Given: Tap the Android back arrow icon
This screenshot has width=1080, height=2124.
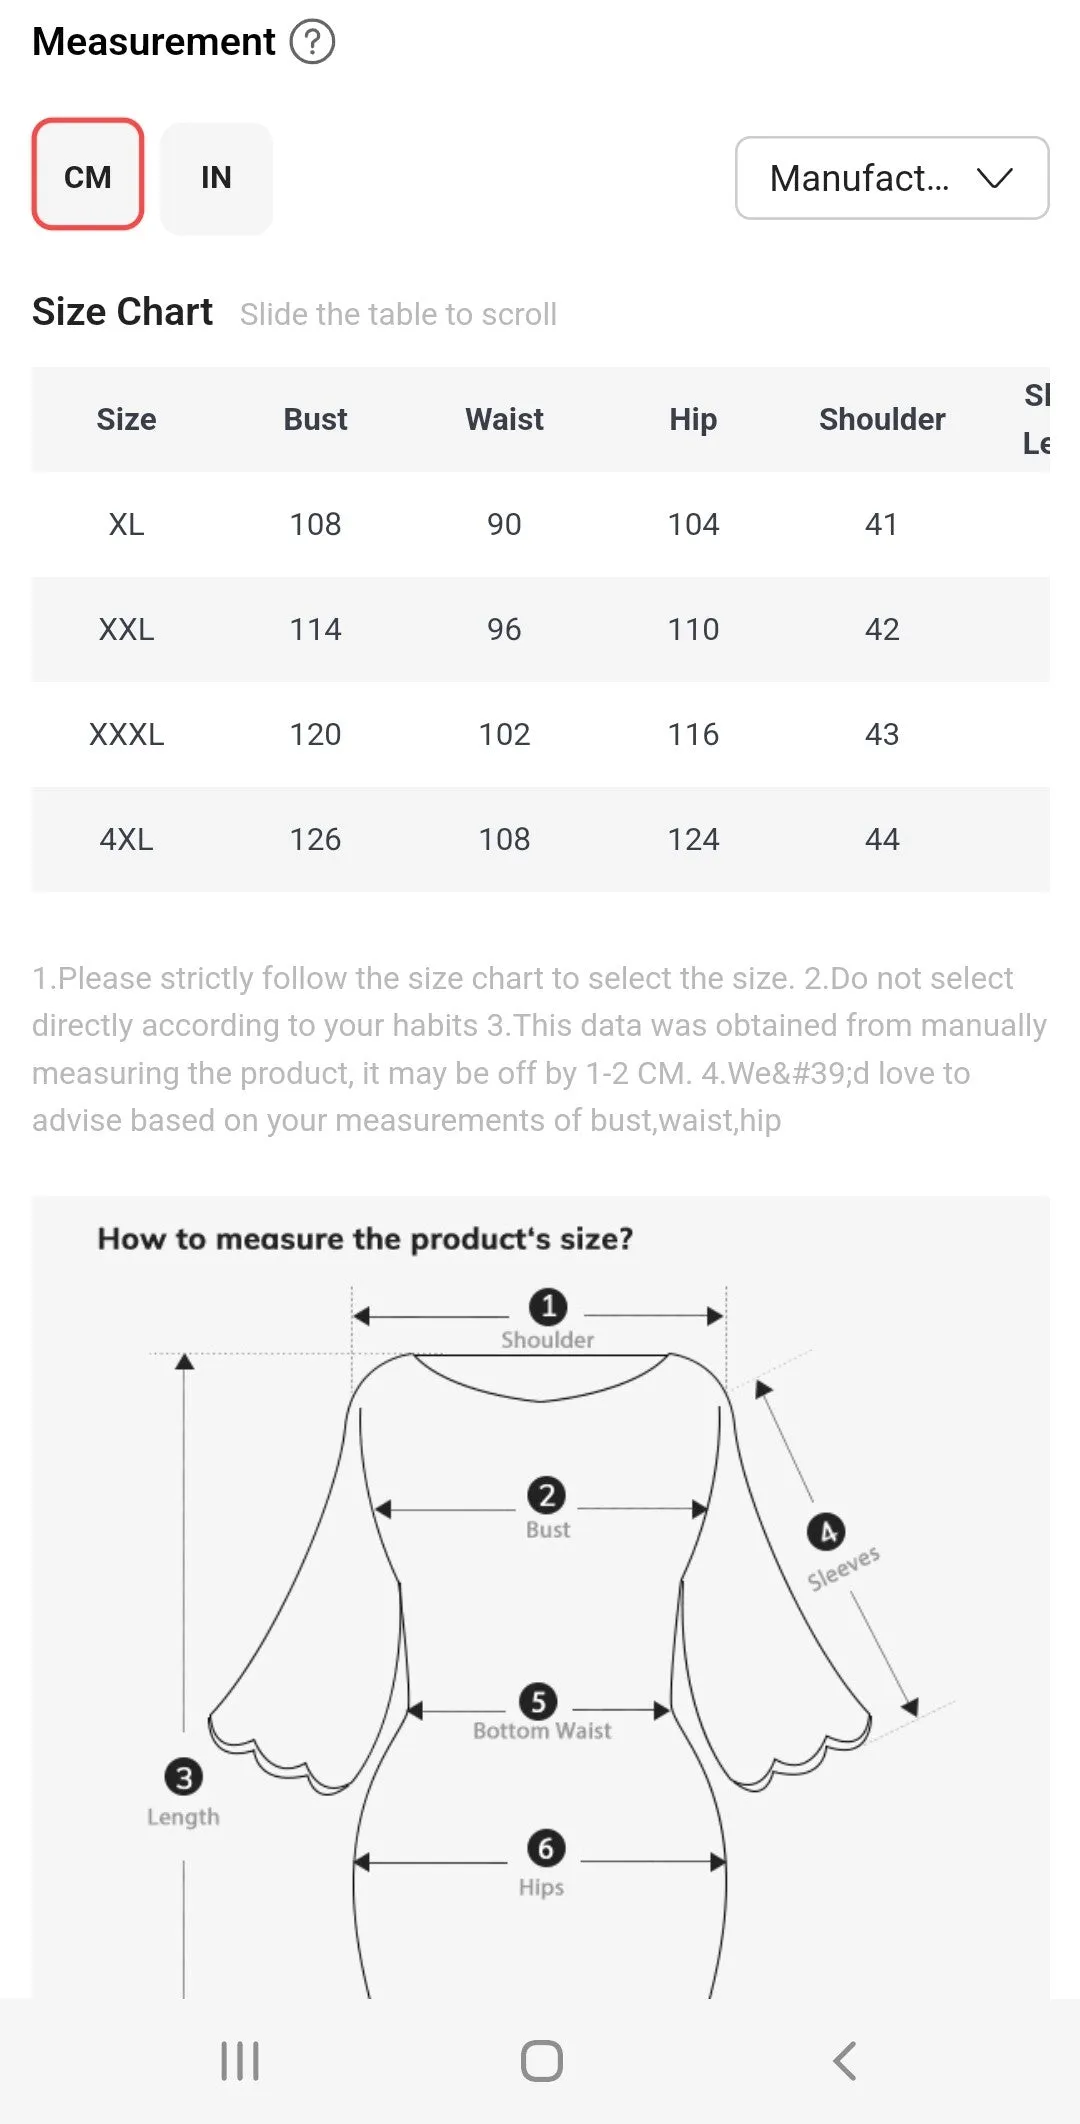Looking at the screenshot, I should 845,2061.
